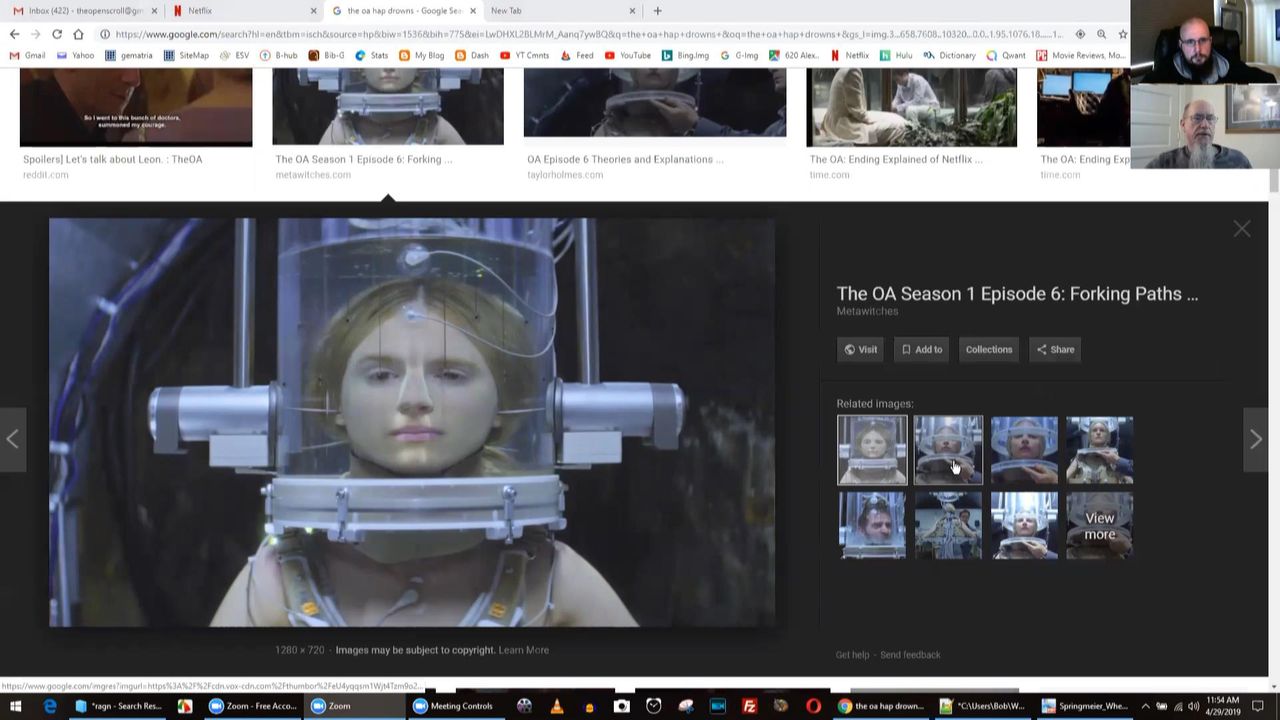The height and width of the screenshot is (720, 1280).
Task: Open the Dictionary bookmark
Action: tap(950, 56)
